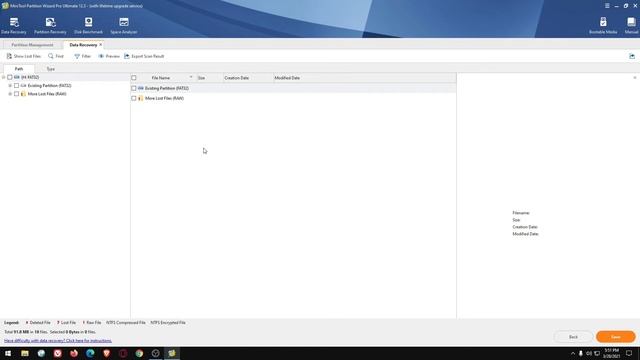The width and height of the screenshot is (640, 360).
Task: Click the orange Save button
Action: [616, 337]
